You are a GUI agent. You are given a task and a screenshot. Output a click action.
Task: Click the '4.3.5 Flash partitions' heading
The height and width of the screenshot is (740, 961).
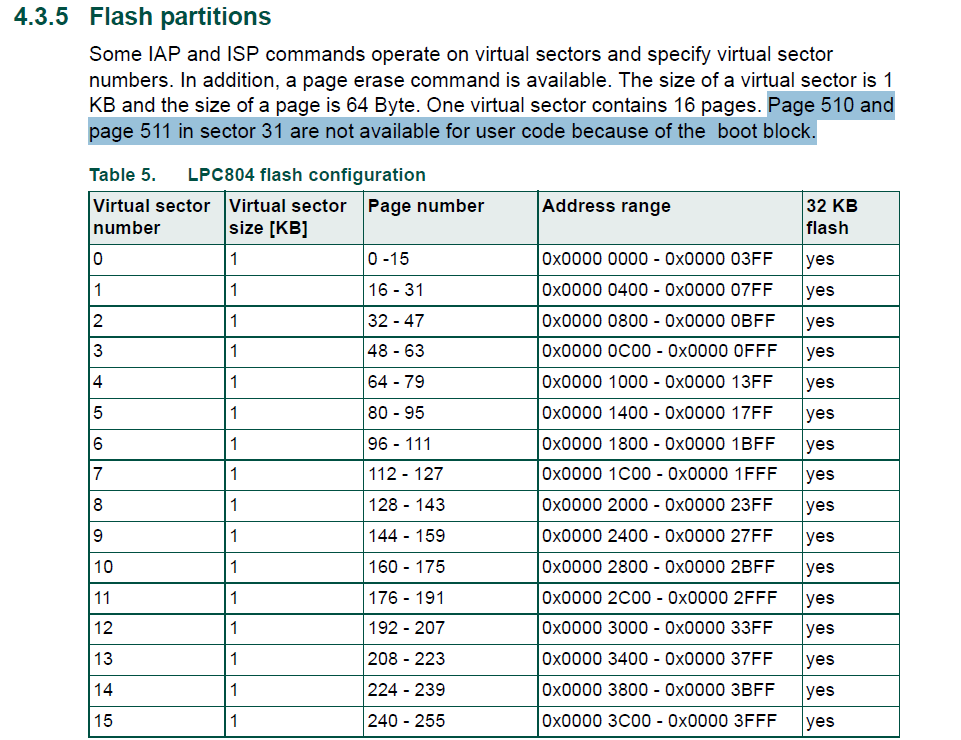[142, 17]
